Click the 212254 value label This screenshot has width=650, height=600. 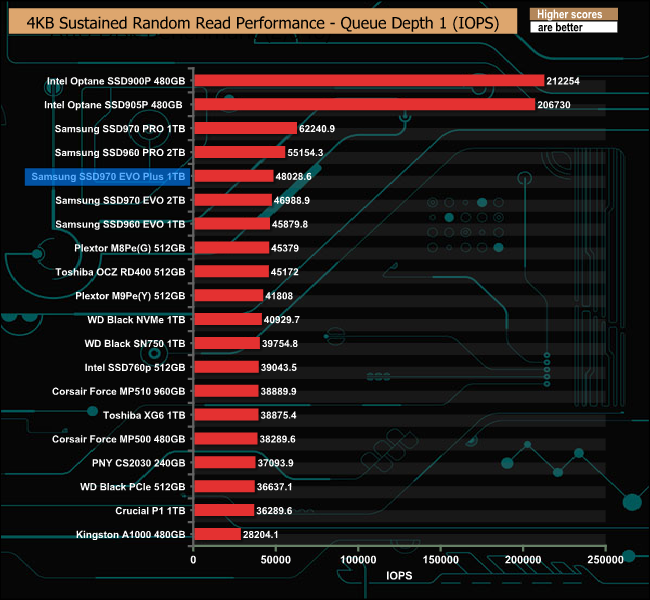(x=563, y=81)
